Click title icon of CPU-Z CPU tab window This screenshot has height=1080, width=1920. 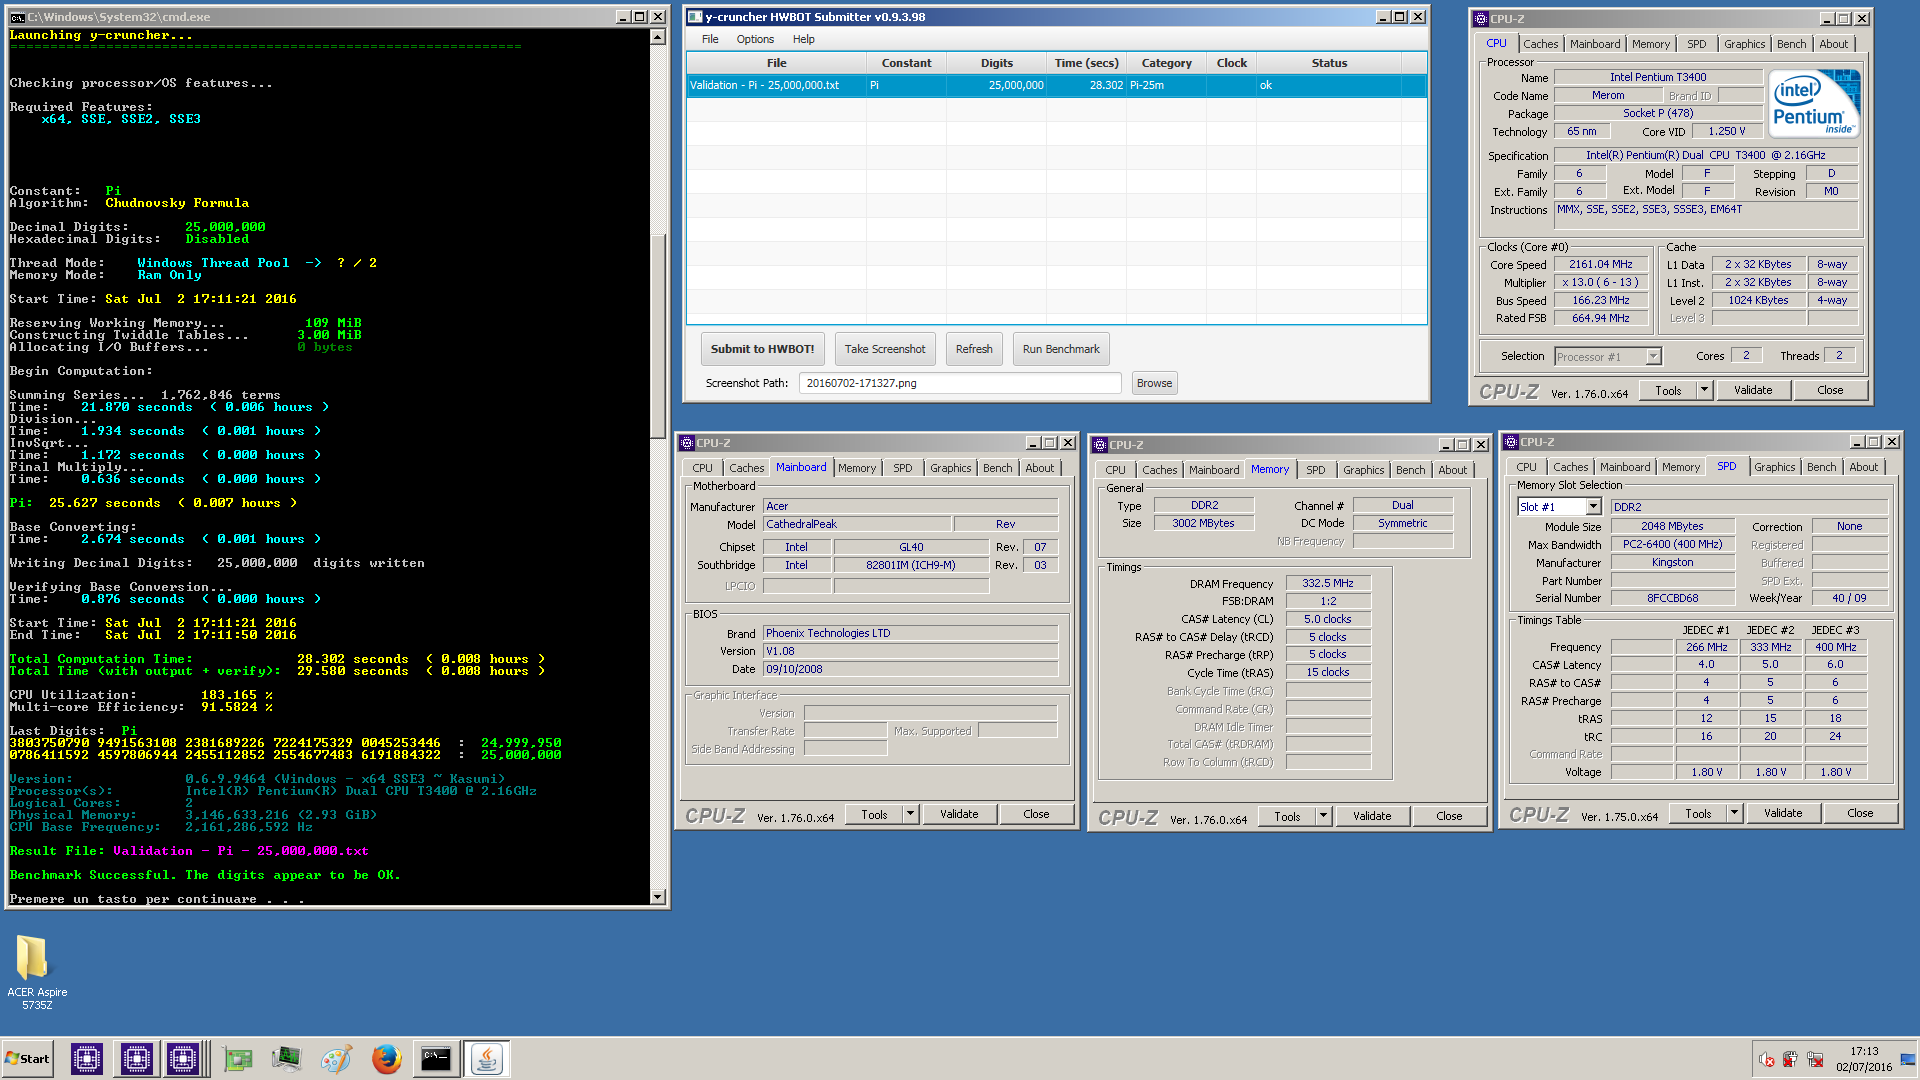tap(1481, 19)
